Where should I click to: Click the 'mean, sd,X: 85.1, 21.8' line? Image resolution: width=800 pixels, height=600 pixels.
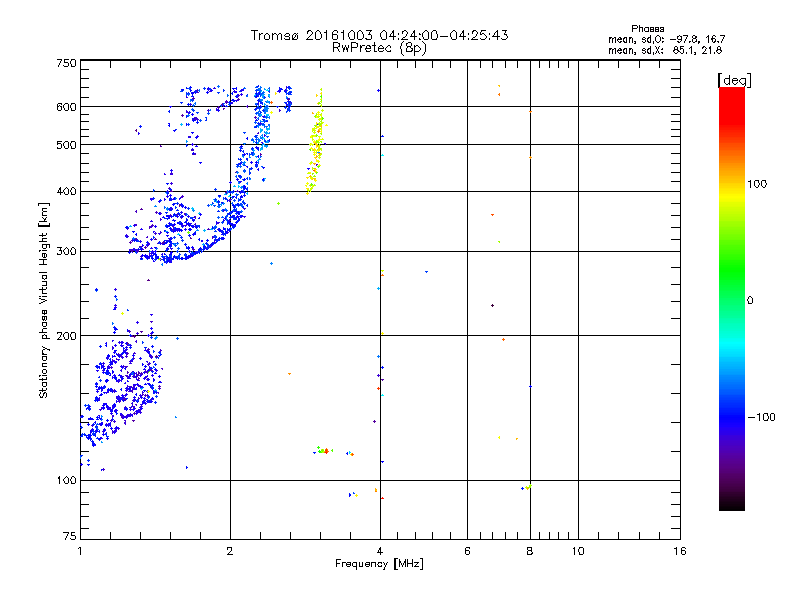click(665, 50)
